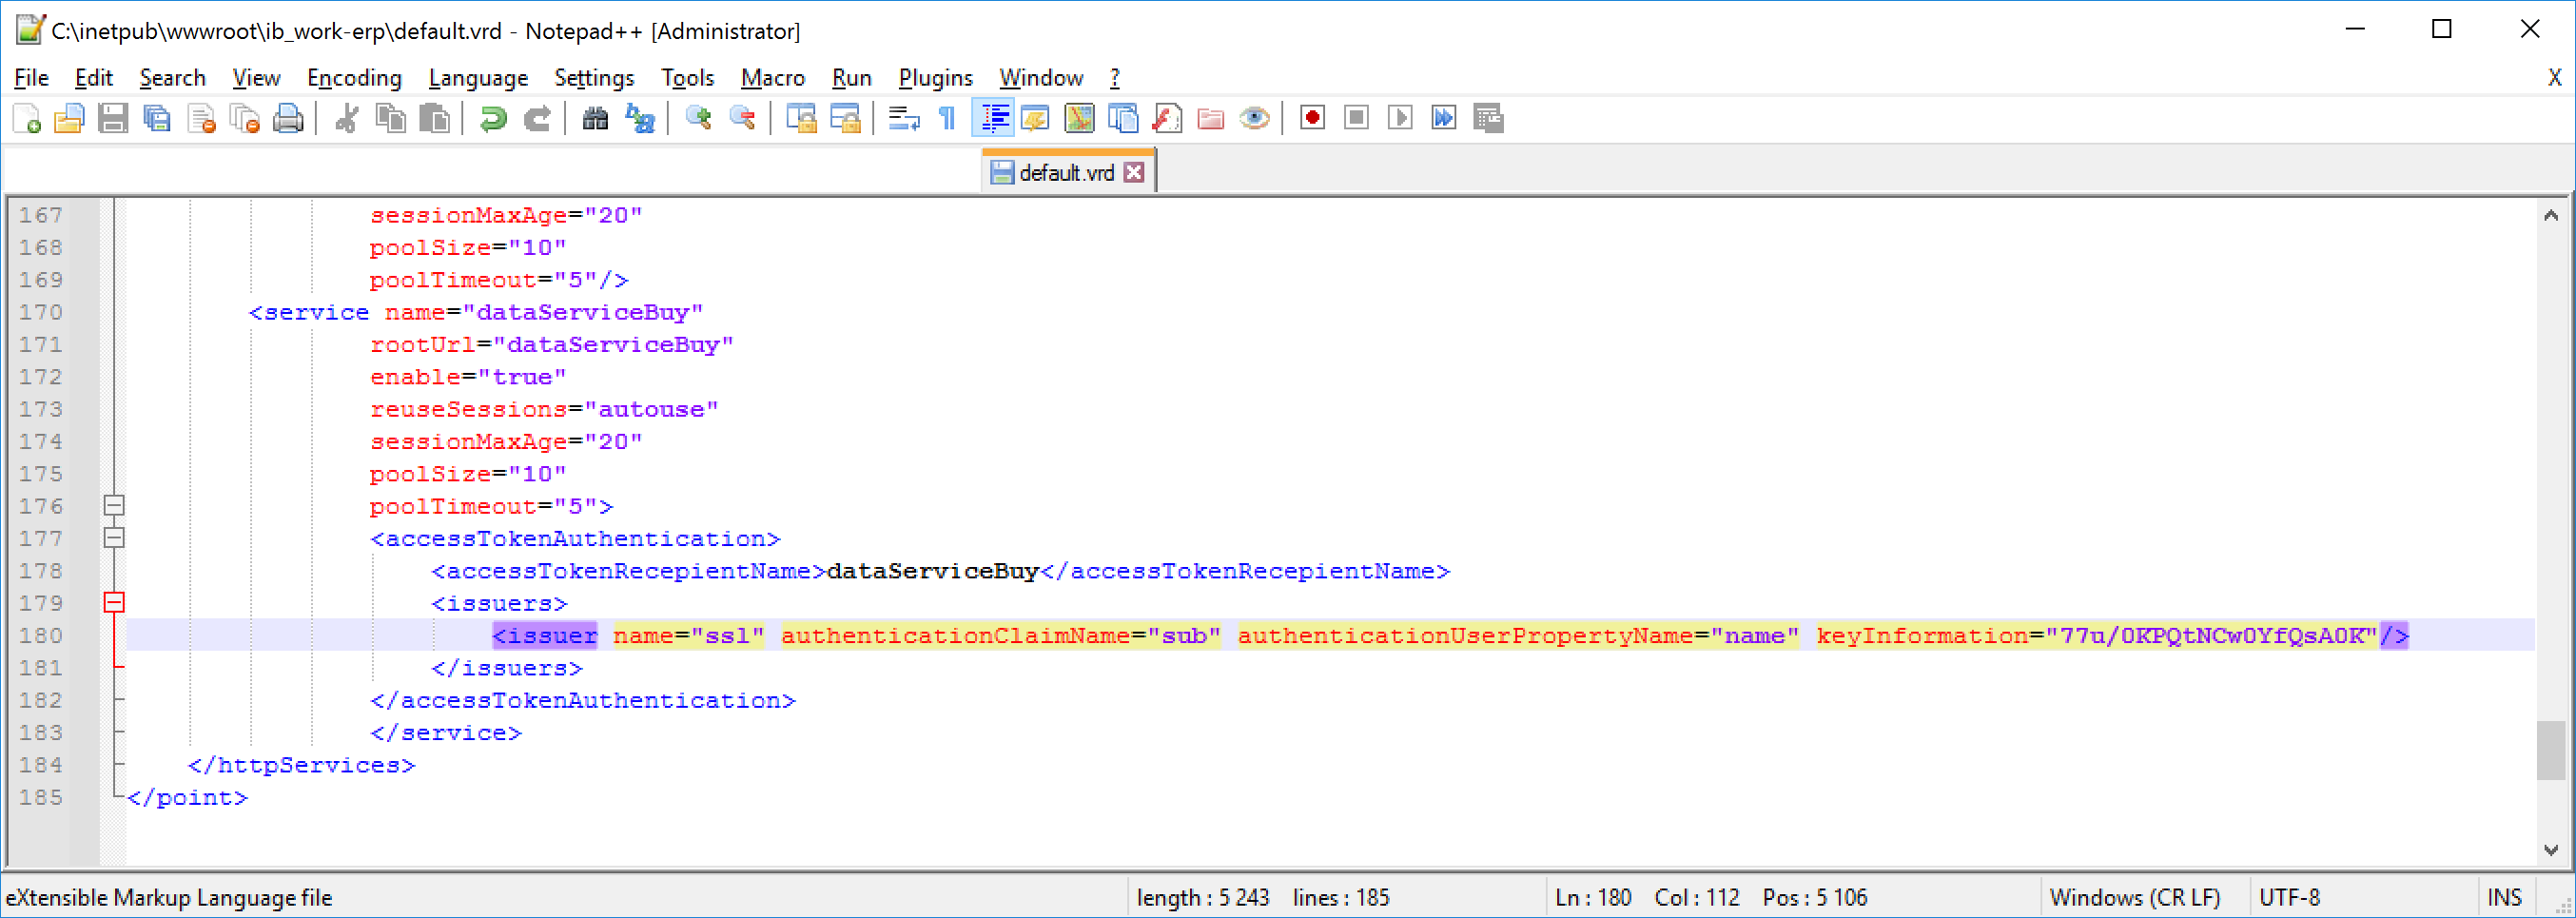Open the Run menu
Viewport: 2576px width, 918px height.
pyautogui.click(x=851, y=78)
